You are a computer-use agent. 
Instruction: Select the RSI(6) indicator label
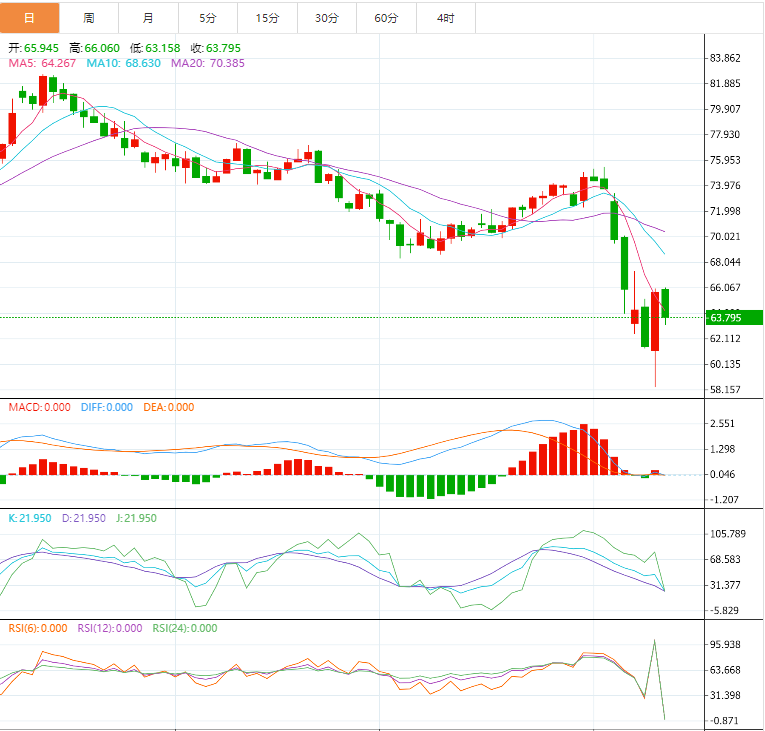pyautogui.click(x=40, y=628)
